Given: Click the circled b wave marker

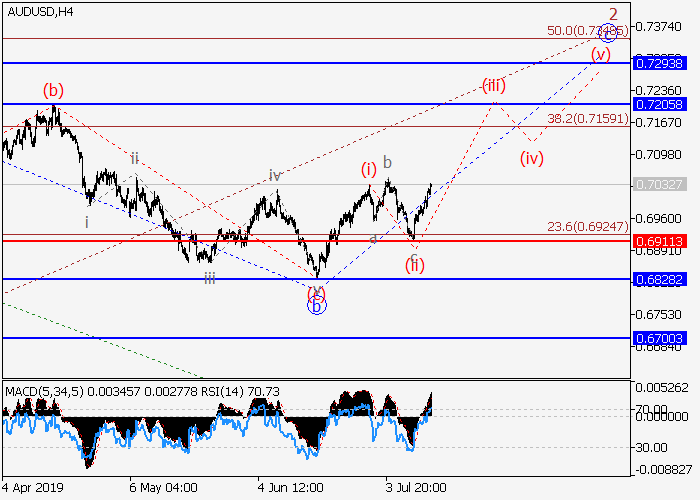Looking at the screenshot, I should tap(316, 306).
